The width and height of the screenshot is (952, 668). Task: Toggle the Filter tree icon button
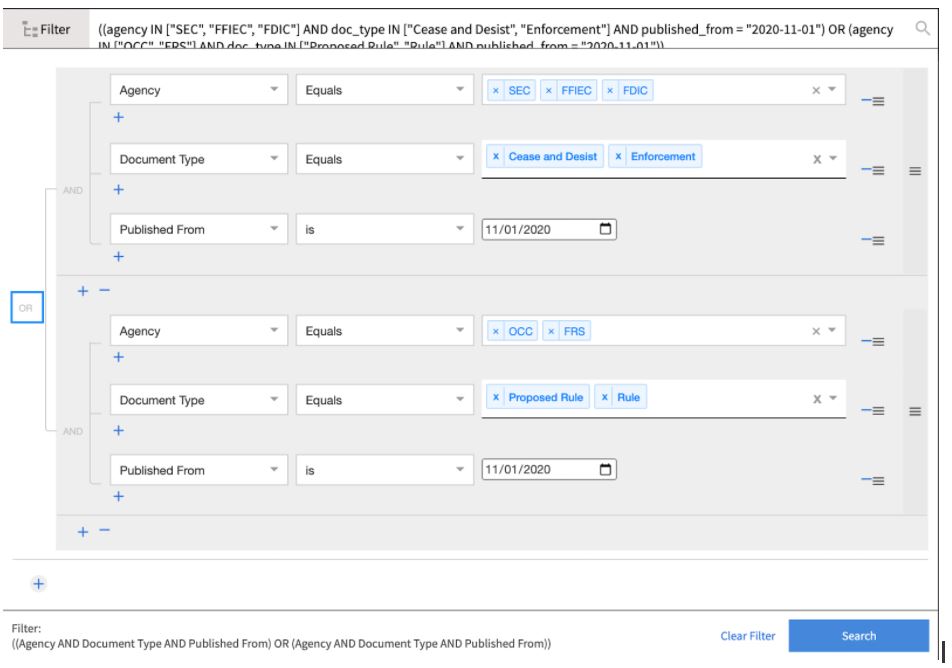[46, 29]
